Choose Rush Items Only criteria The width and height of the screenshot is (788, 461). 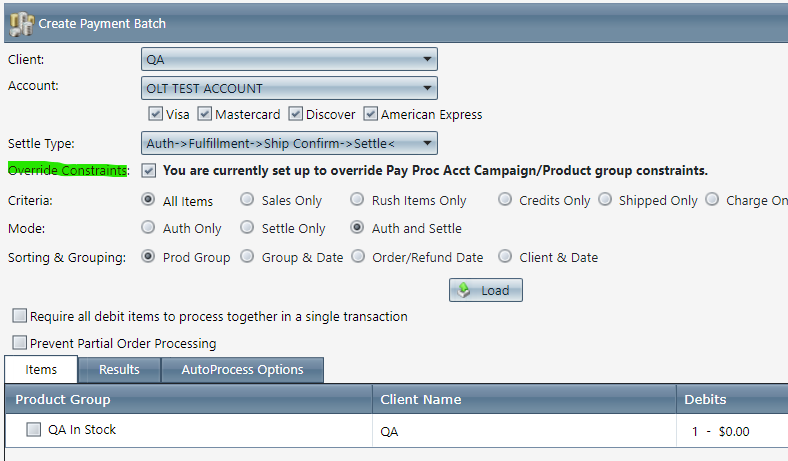[x=357, y=199]
